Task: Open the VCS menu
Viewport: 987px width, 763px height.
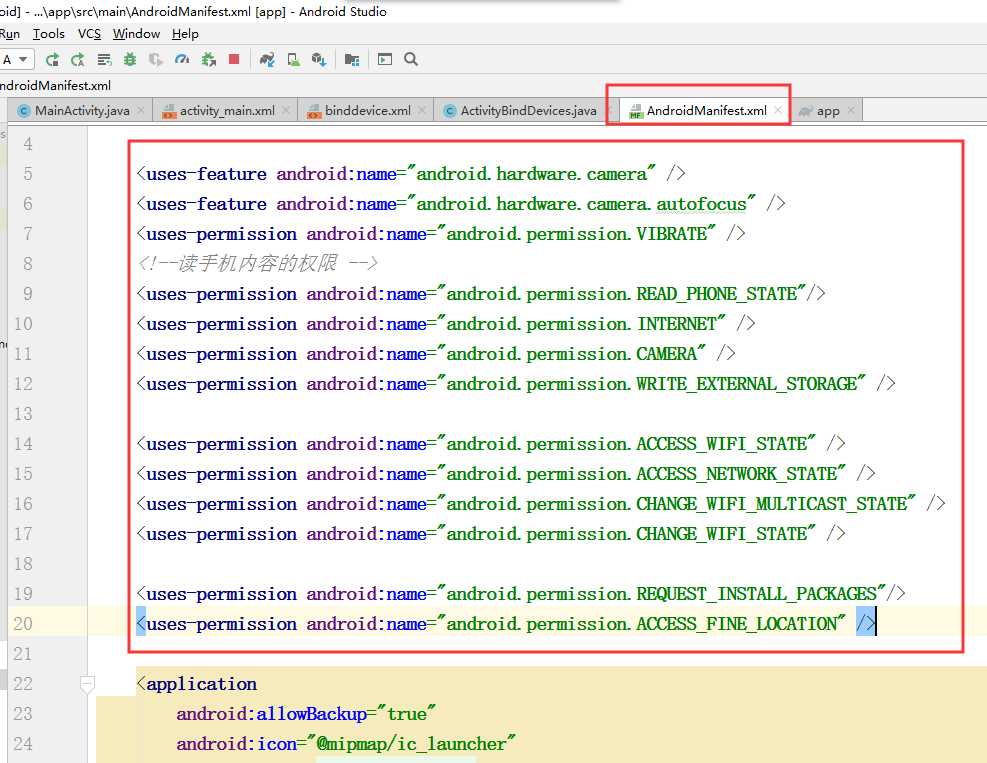Action: [x=89, y=34]
